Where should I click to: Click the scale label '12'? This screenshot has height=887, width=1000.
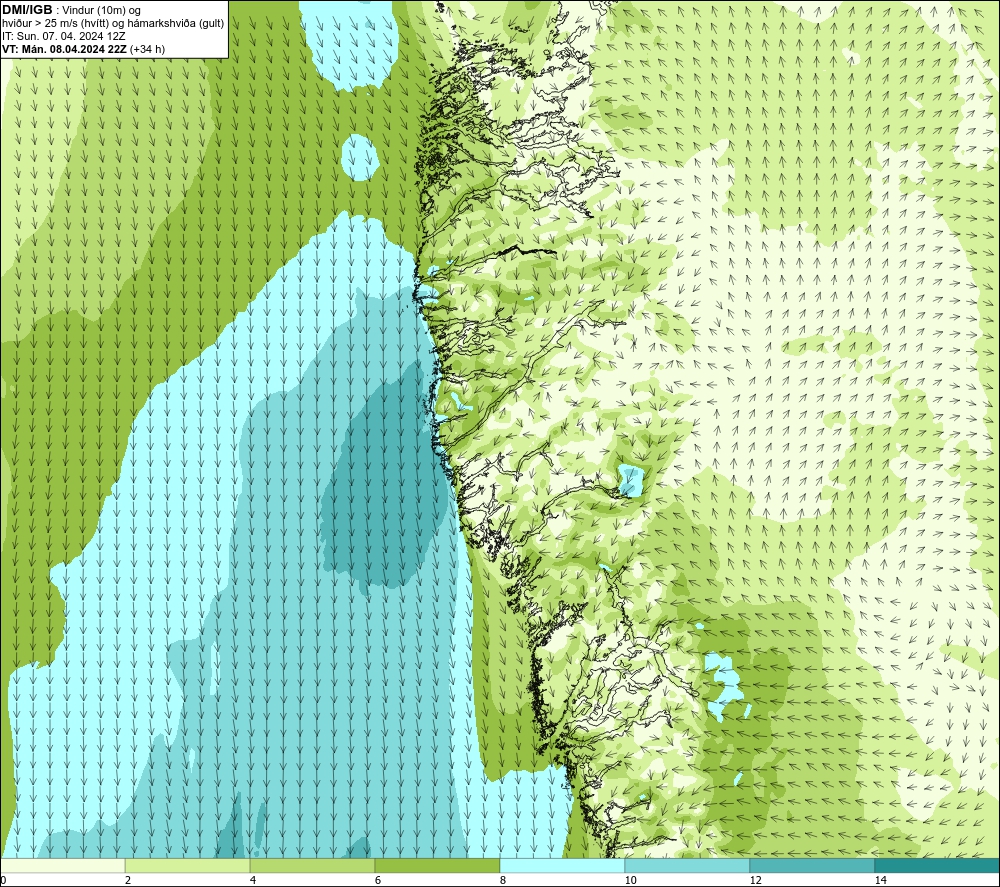click(755, 880)
